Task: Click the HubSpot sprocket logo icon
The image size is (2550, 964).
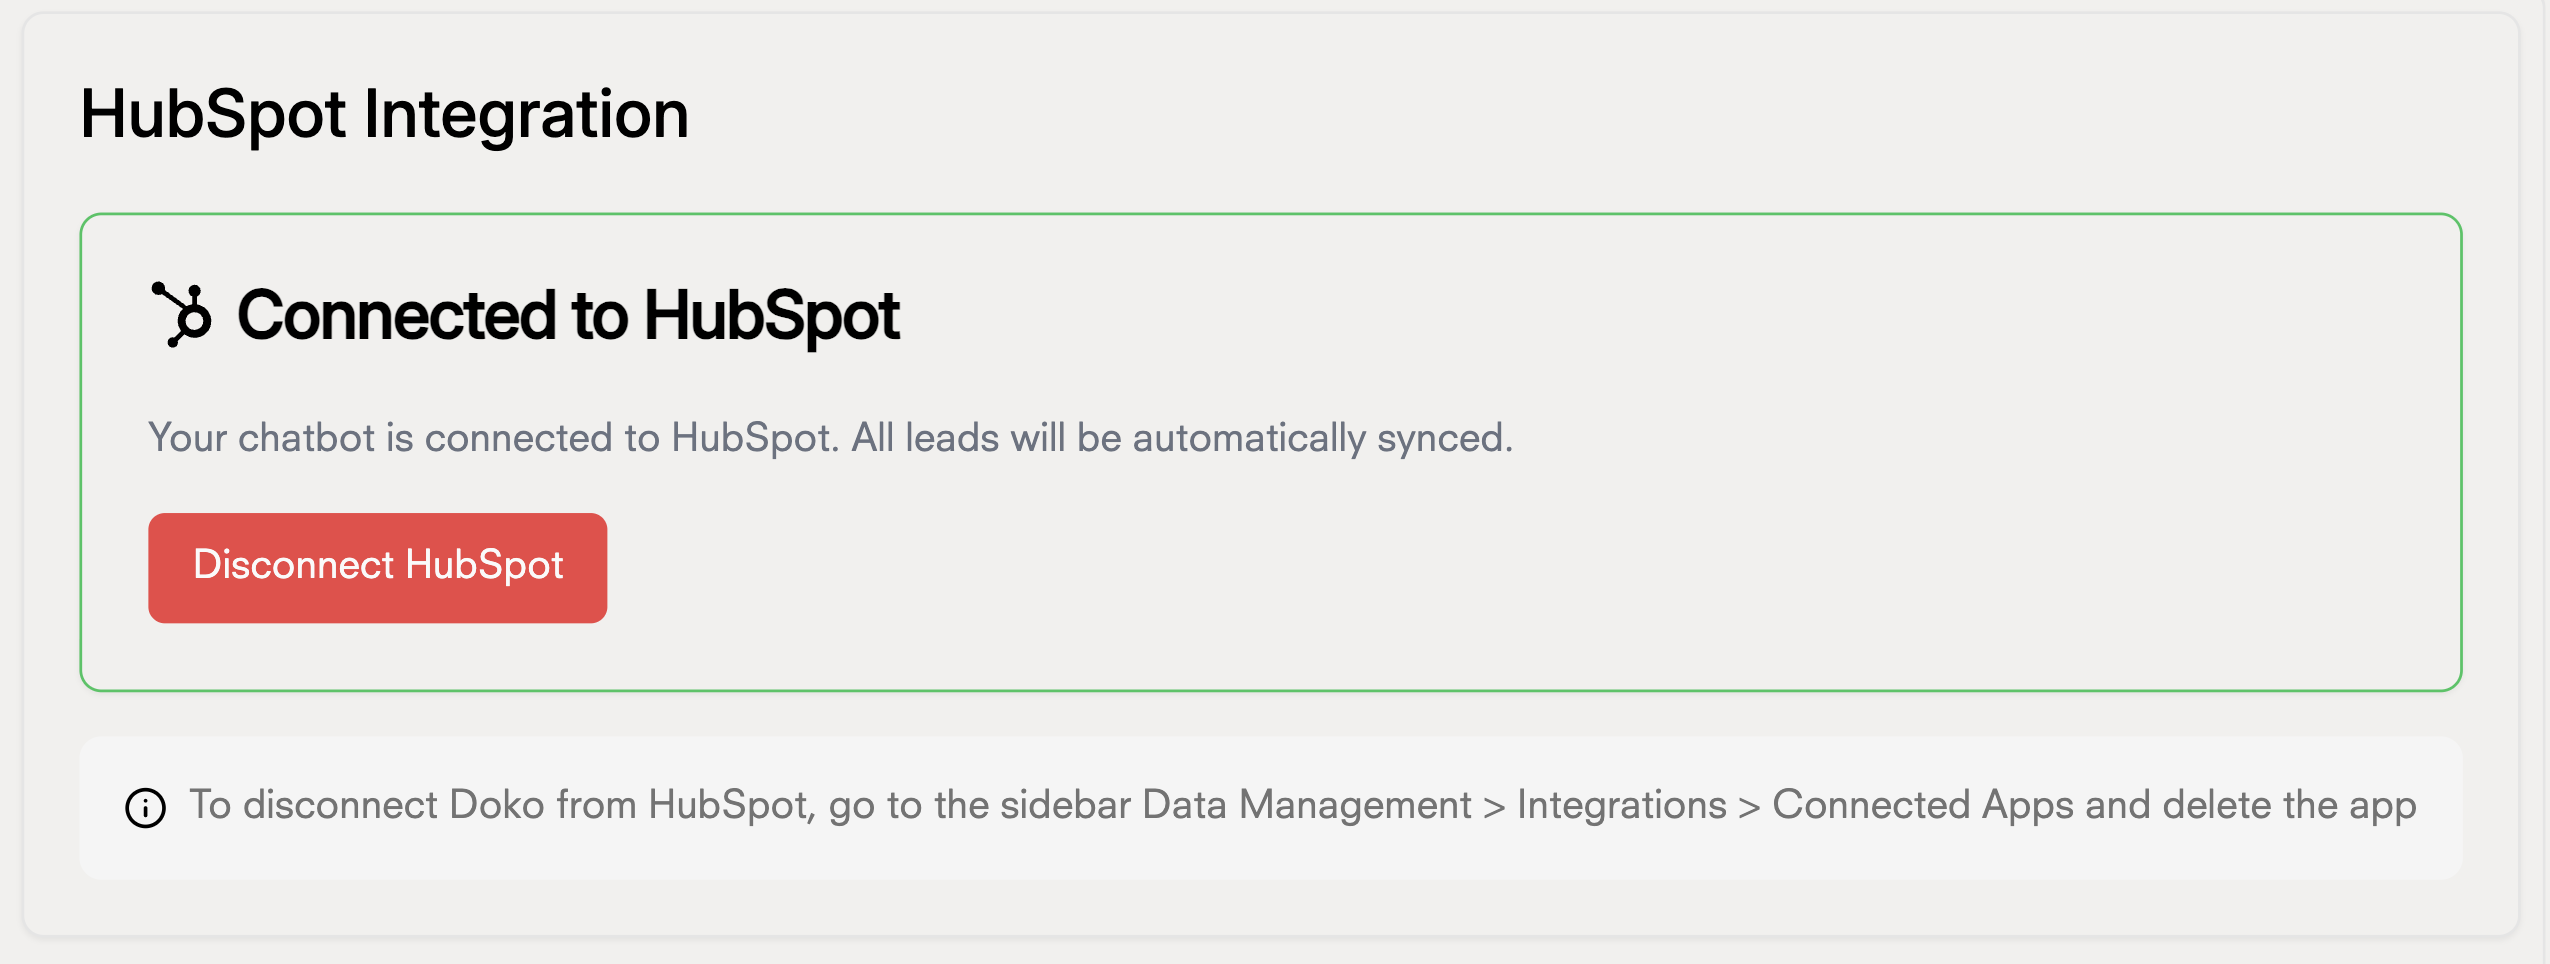Action: [x=181, y=315]
